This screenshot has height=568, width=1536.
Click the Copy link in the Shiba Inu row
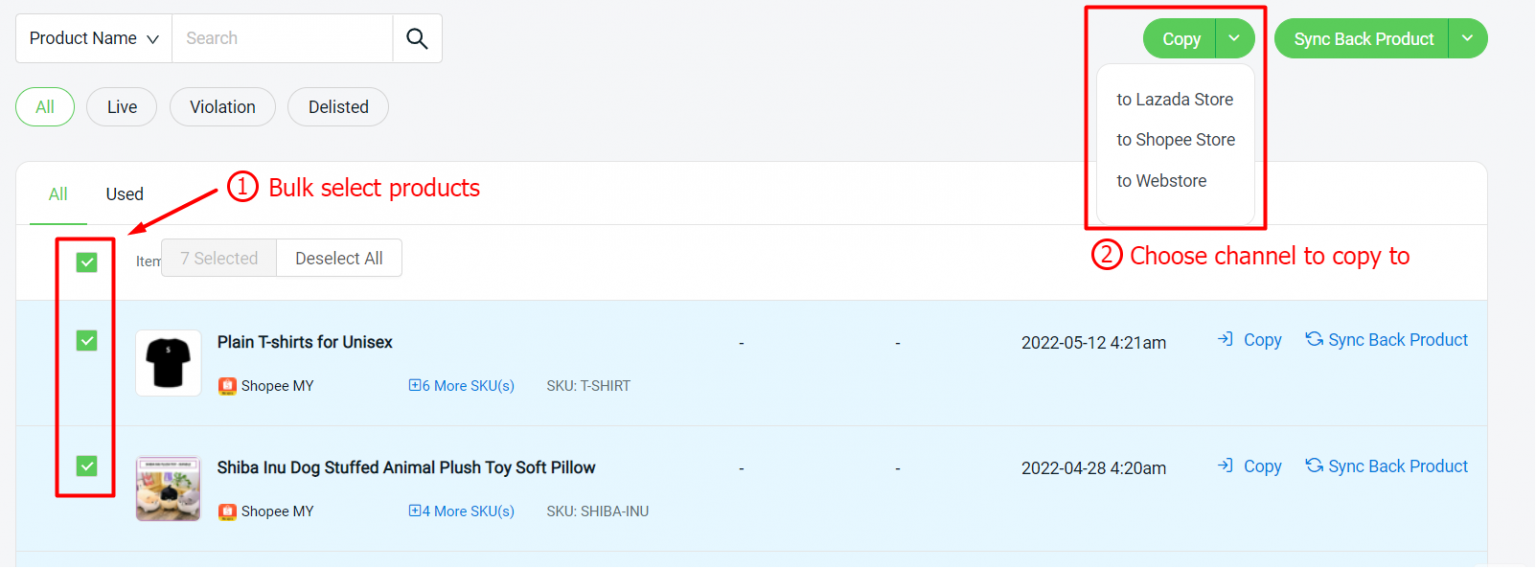coord(1249,466)
